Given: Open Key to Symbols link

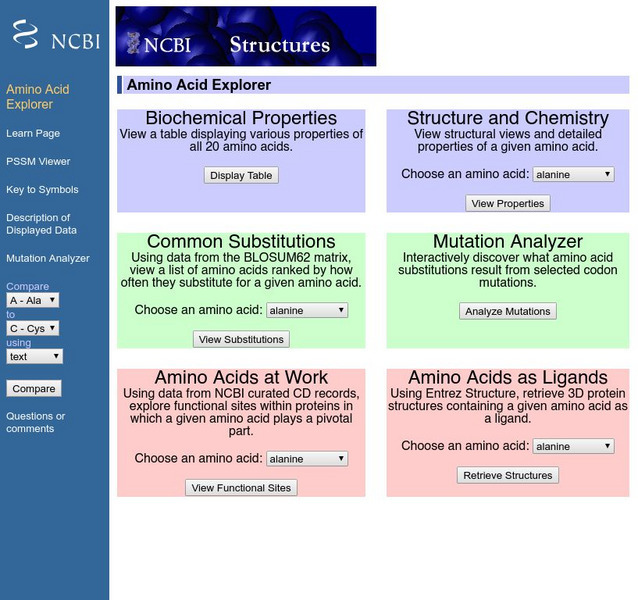Looking at the screenshot, I should tap(42, 189).
